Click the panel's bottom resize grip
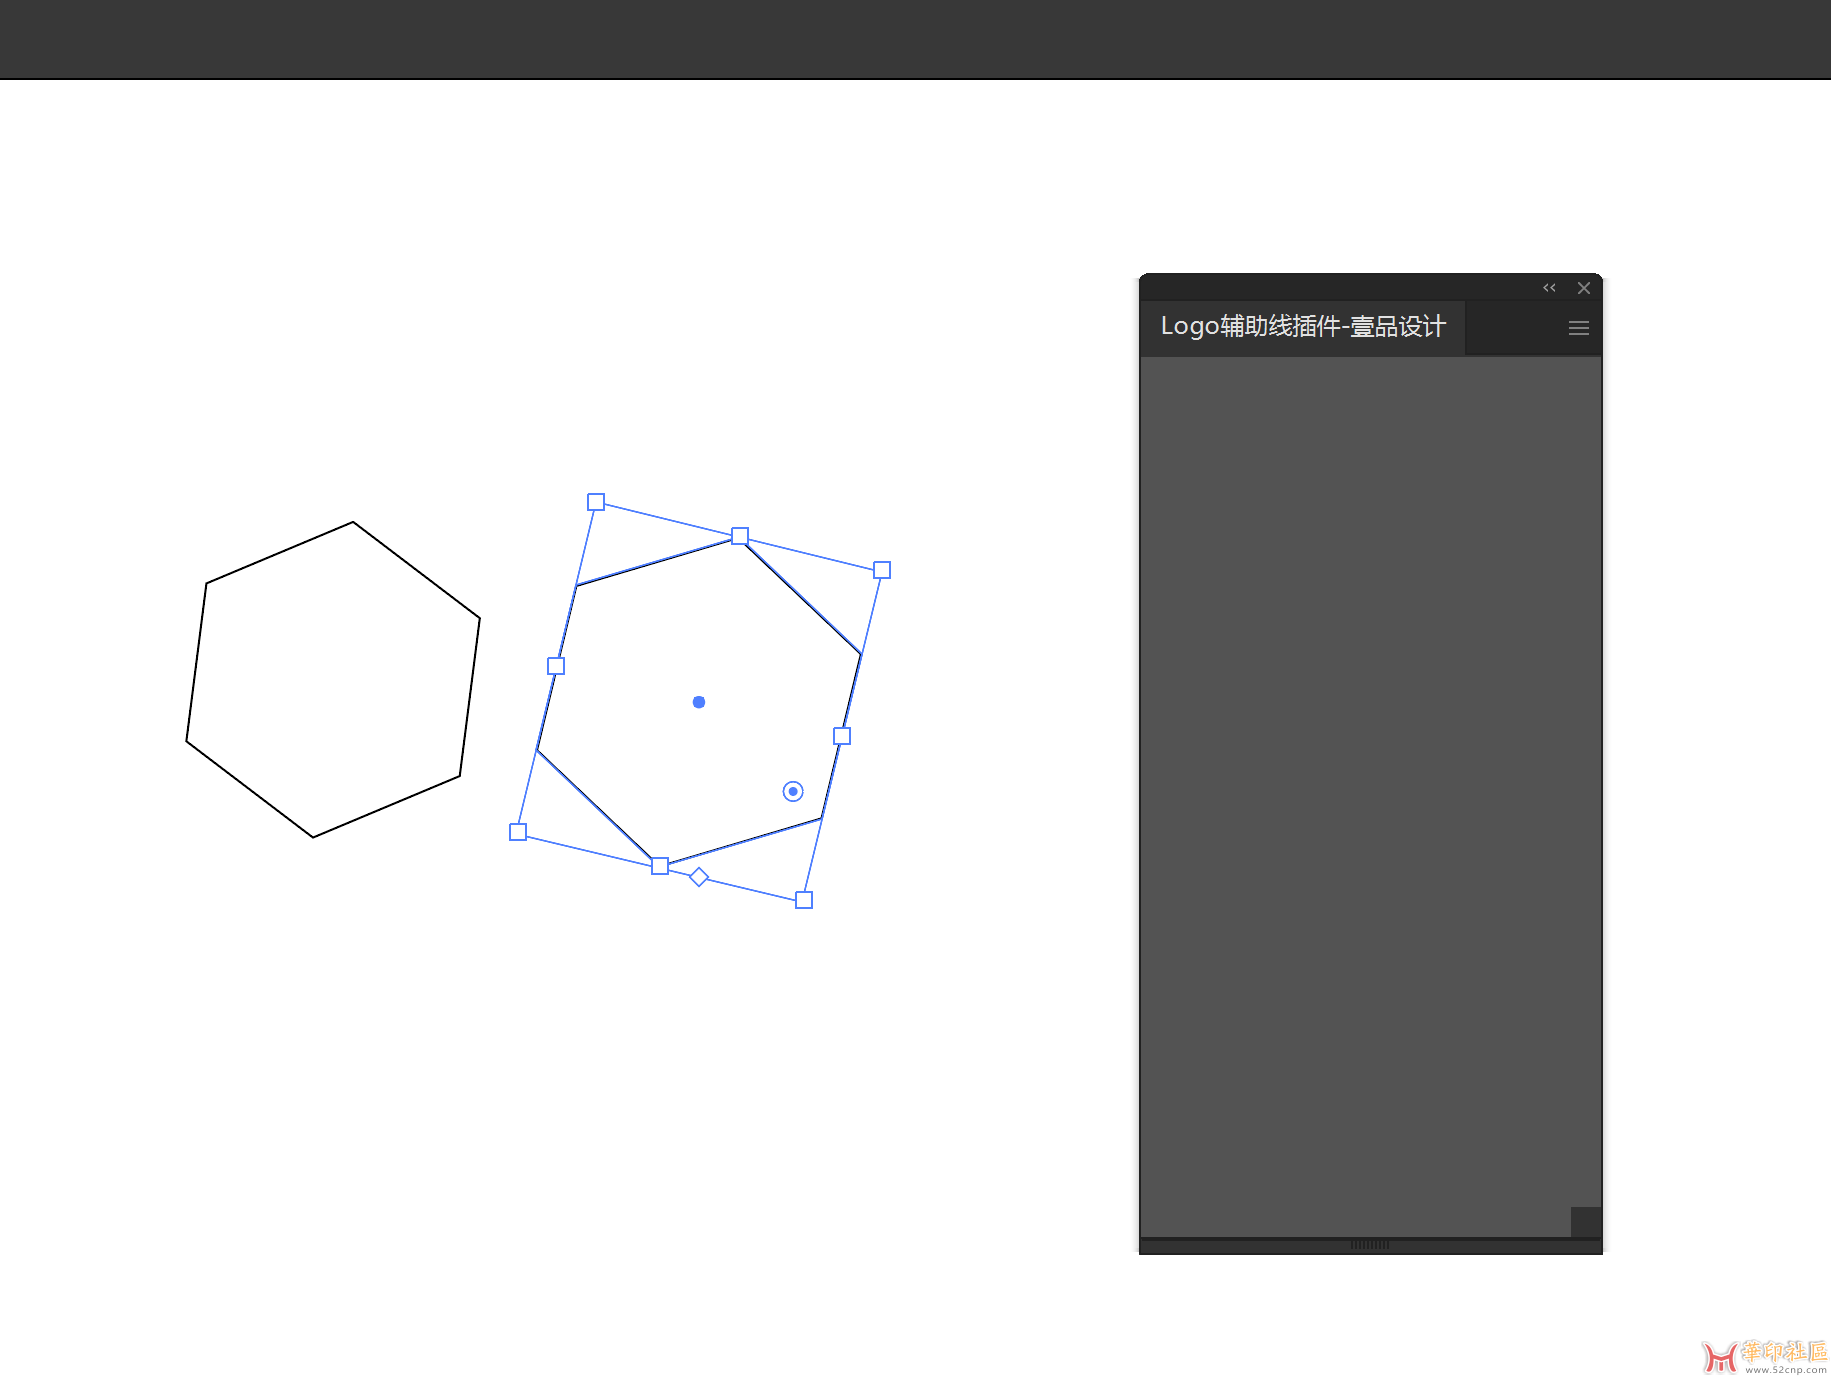1831x1377 pixels. click(1369, 1245)
